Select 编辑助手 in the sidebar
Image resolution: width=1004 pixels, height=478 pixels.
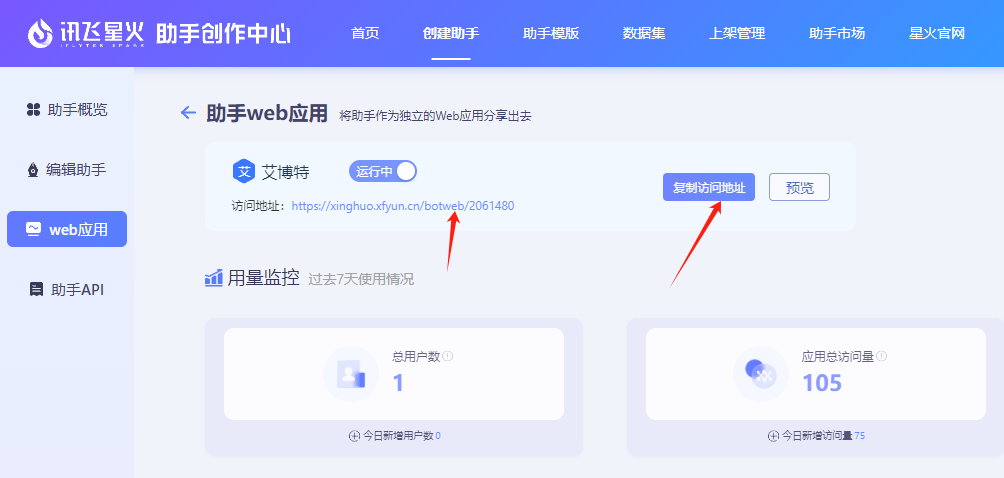click(x=67, y=169)
